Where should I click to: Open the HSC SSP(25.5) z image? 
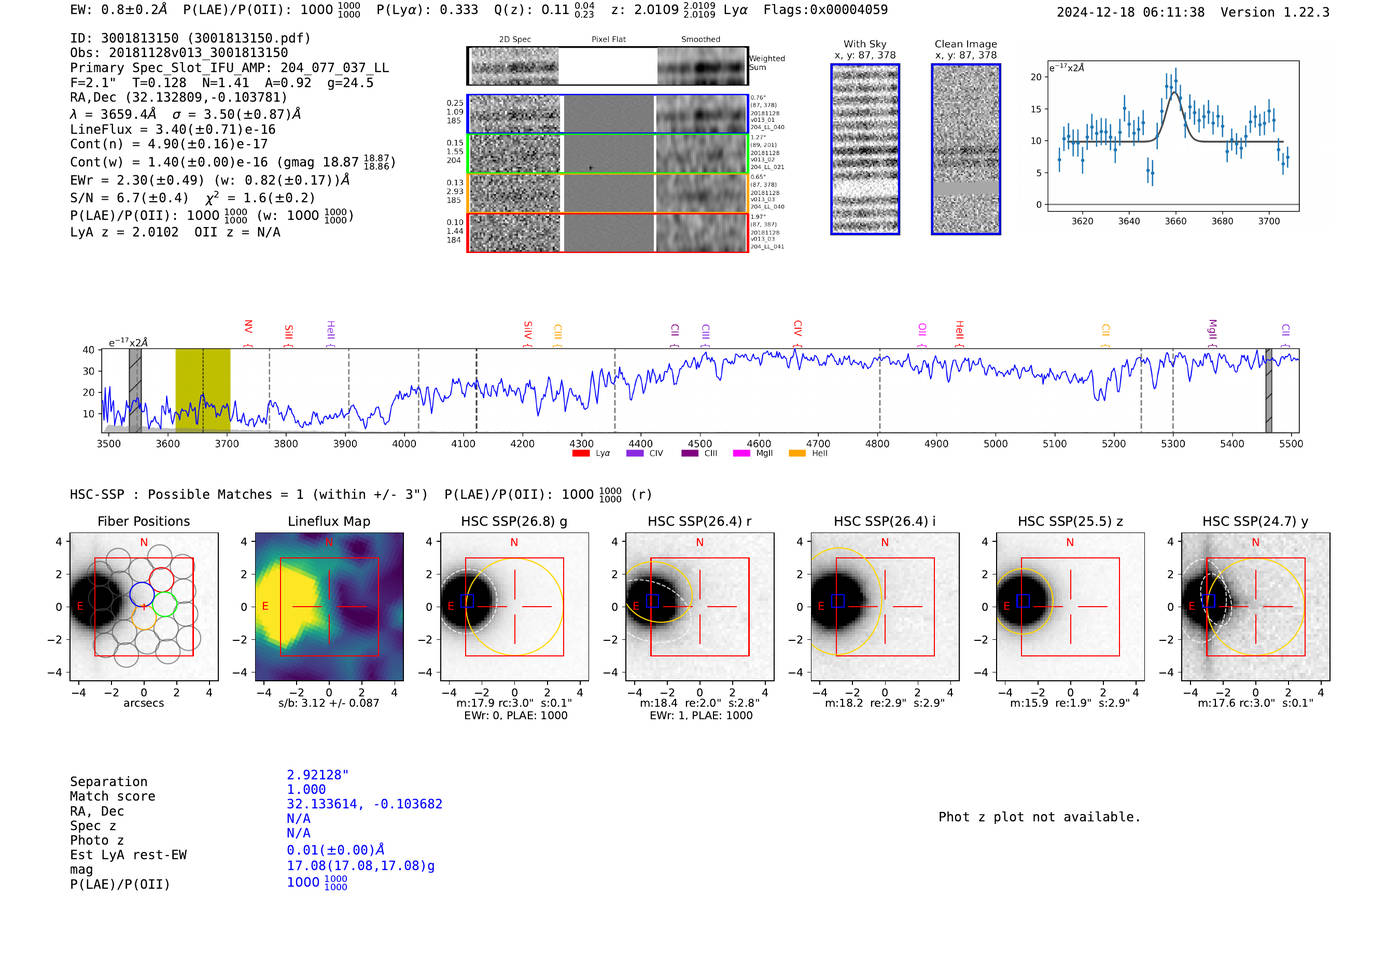coord(1070,607)
